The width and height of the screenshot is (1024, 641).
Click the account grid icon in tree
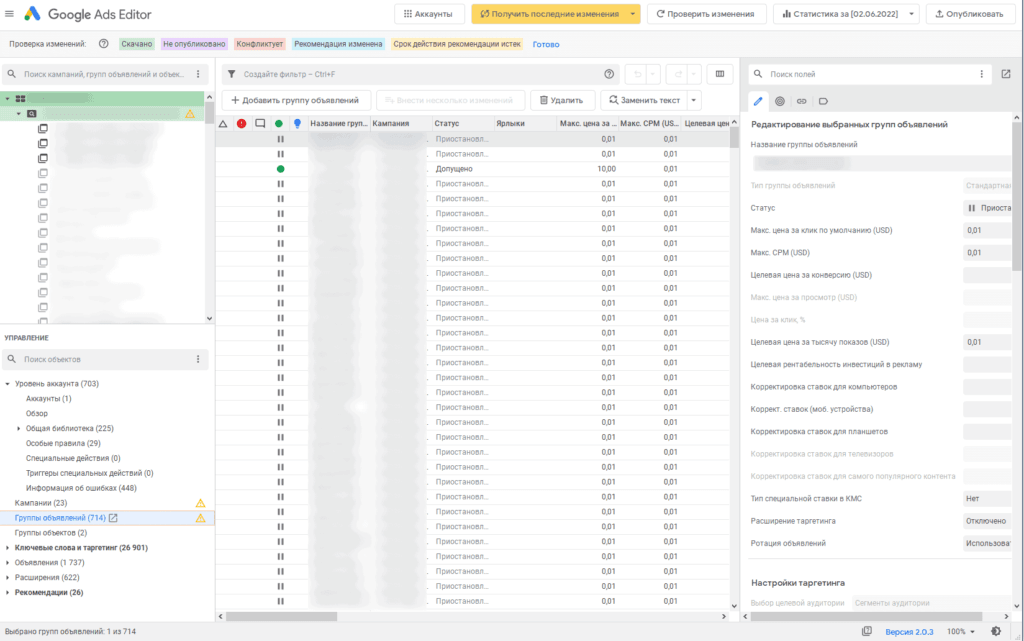pyautogui.click(x=21, y=99)
